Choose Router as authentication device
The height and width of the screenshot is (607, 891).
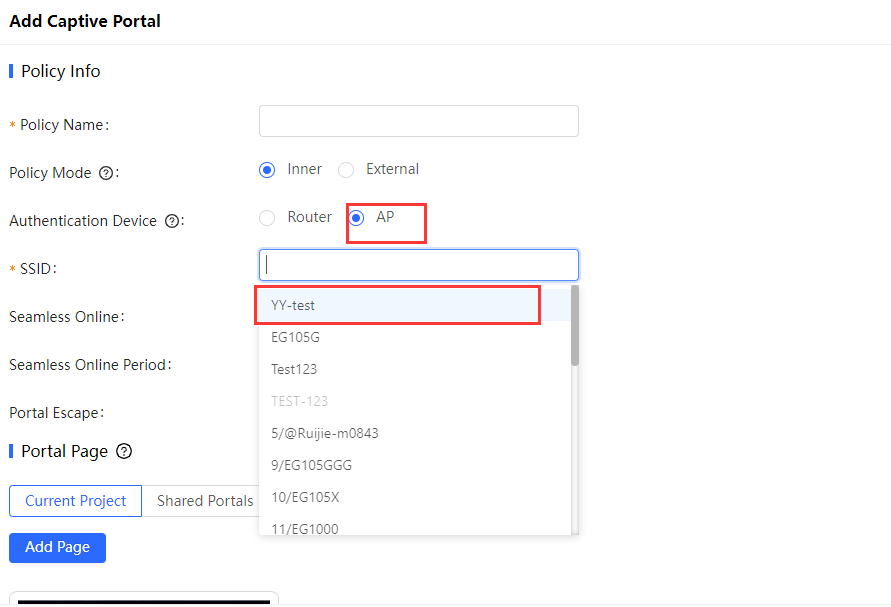(267, 218)
